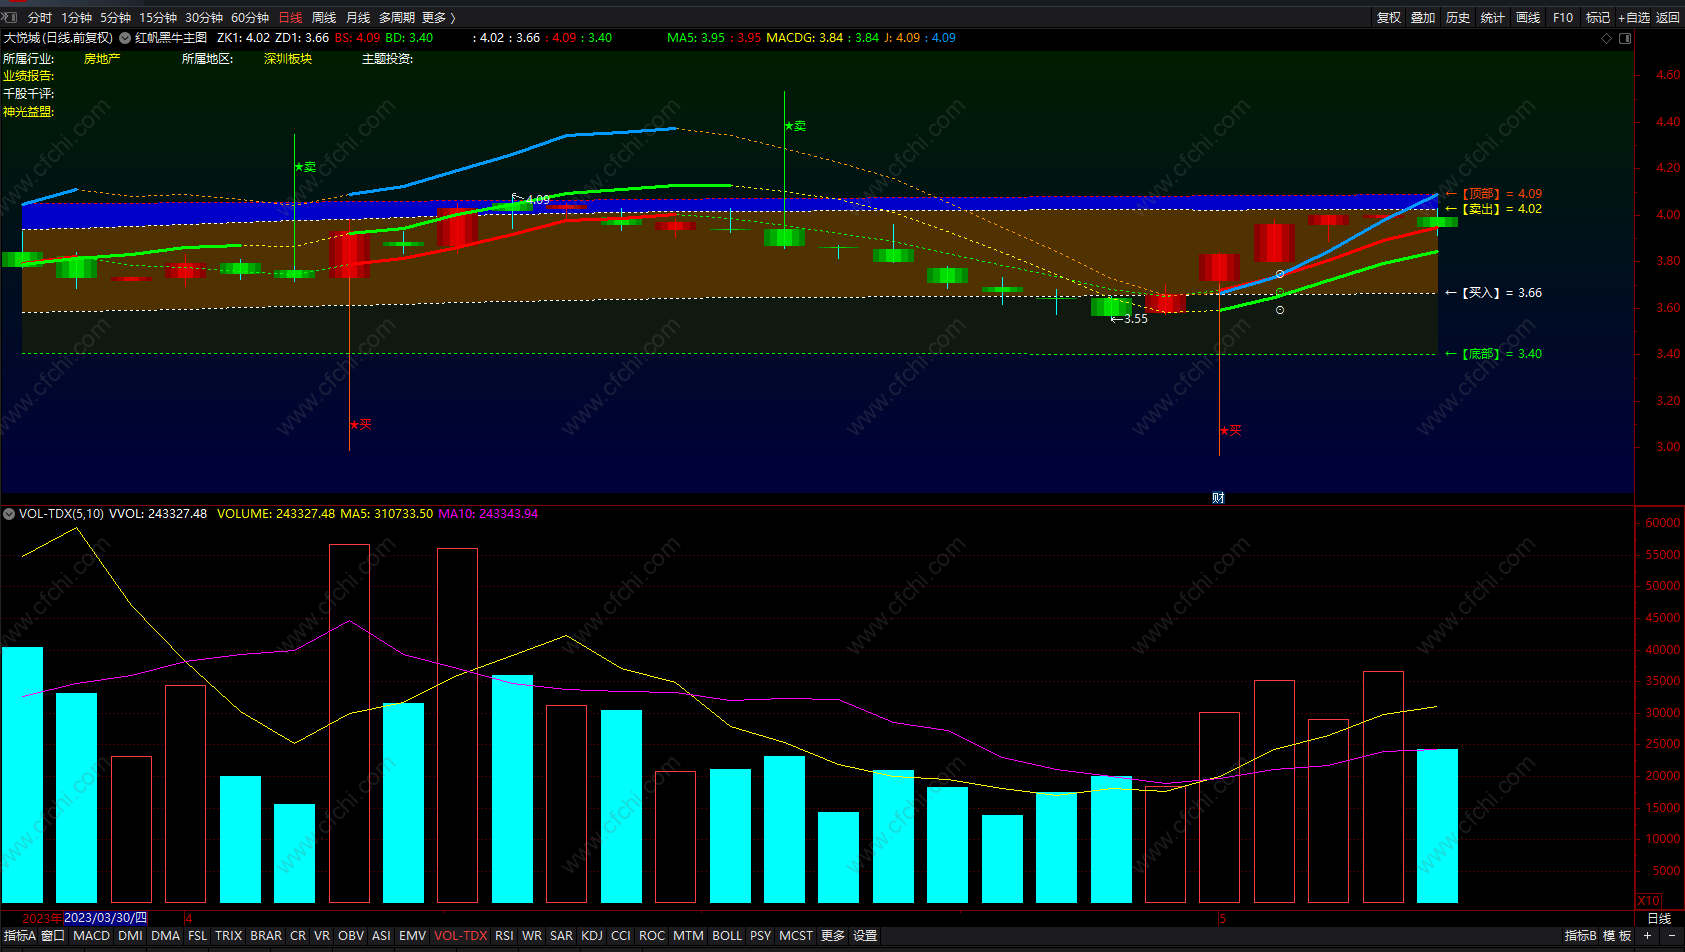Select the ASI indicator tab

coord(381,936)
